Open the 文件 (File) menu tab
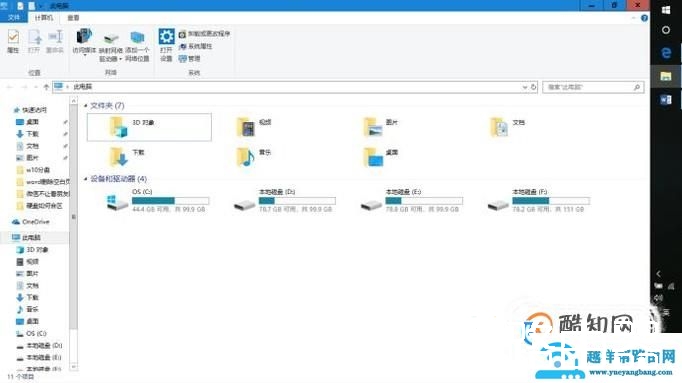The height and width of the screenshot is (383, 682). [x=14, y=17]
